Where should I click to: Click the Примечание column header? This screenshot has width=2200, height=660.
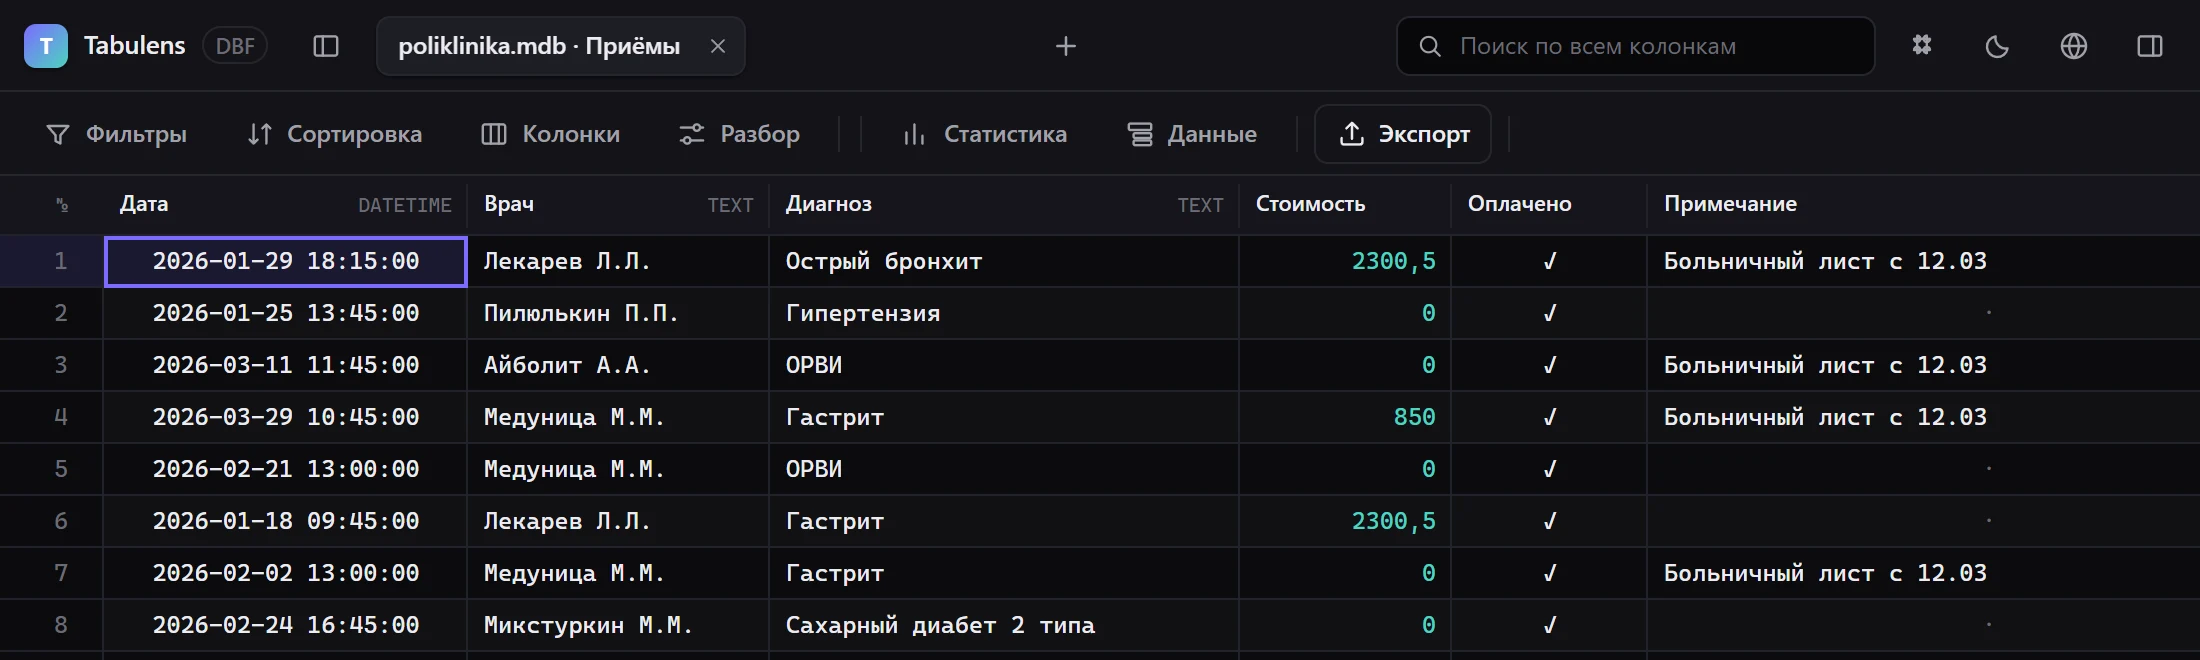1923,205
